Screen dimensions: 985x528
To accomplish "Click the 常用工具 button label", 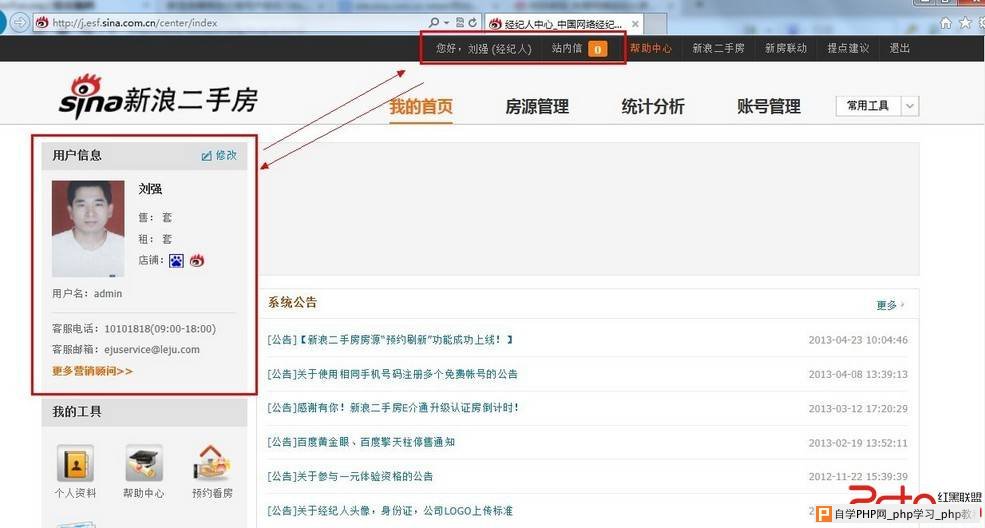I will (868, 106).
